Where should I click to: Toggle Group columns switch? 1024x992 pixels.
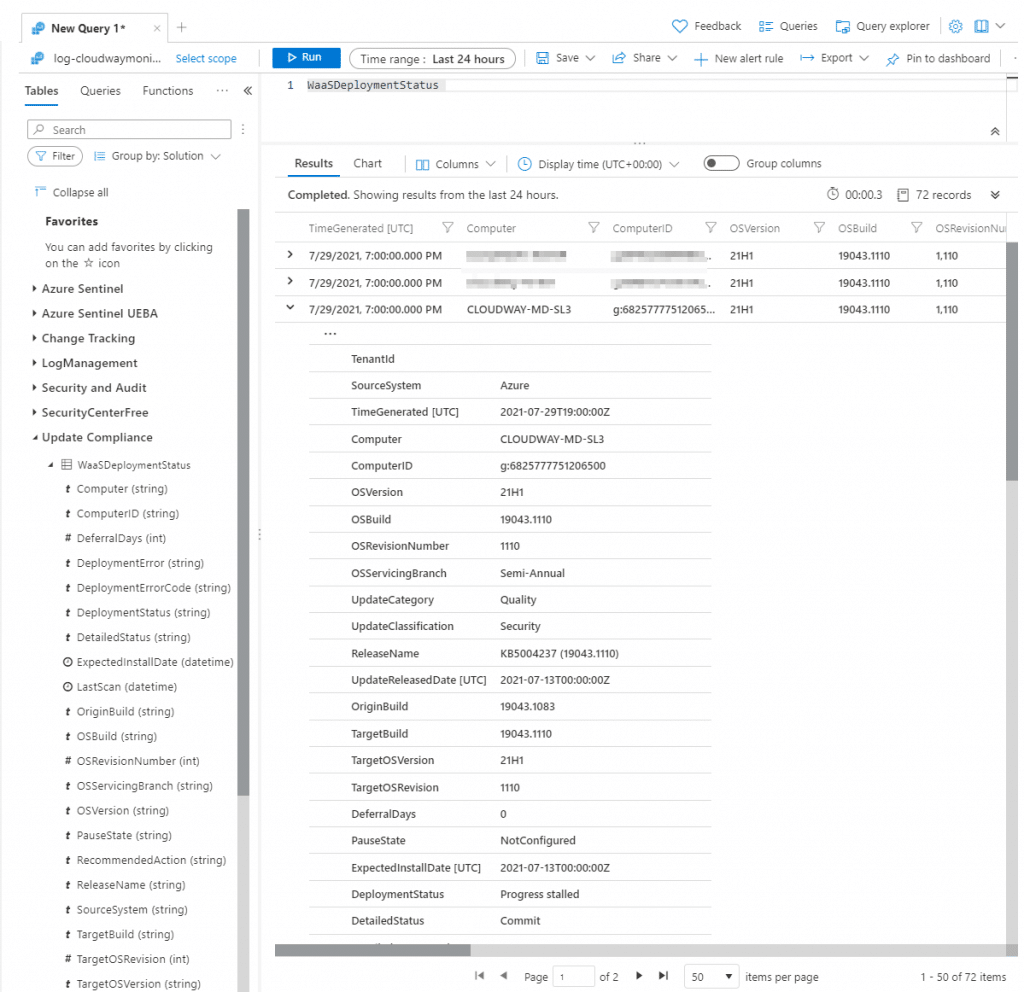pos(720,163)
